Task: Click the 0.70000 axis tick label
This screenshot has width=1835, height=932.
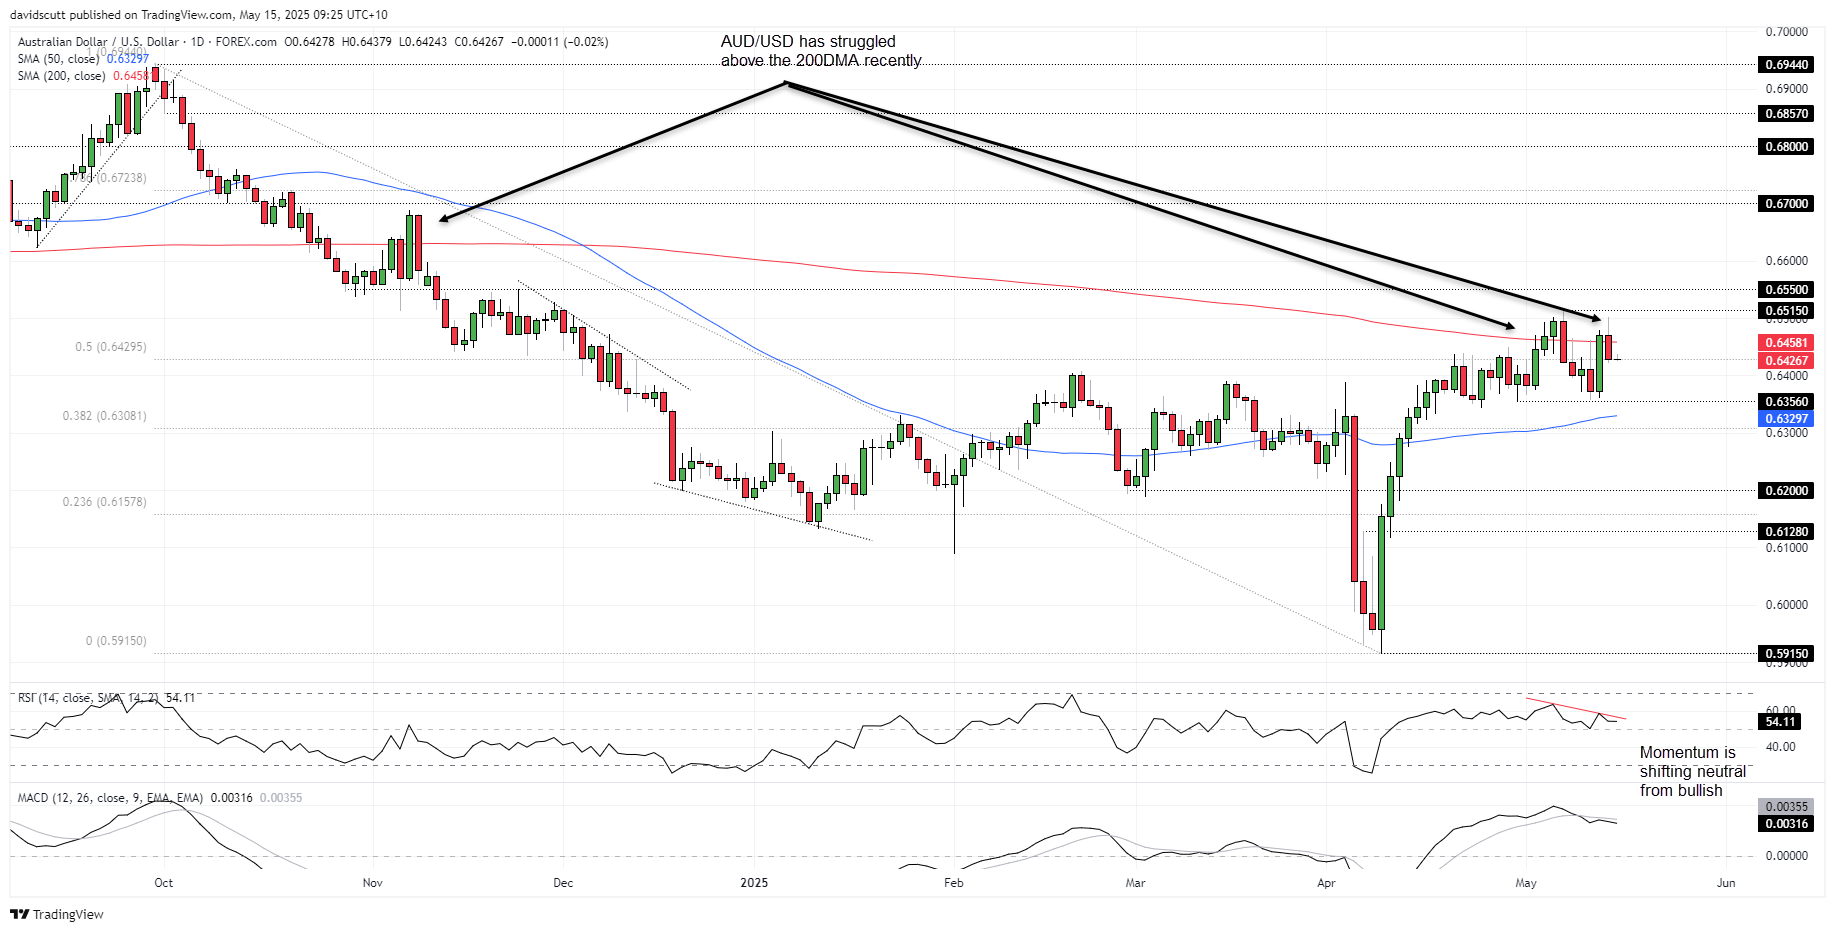Action: point(1787,32)
